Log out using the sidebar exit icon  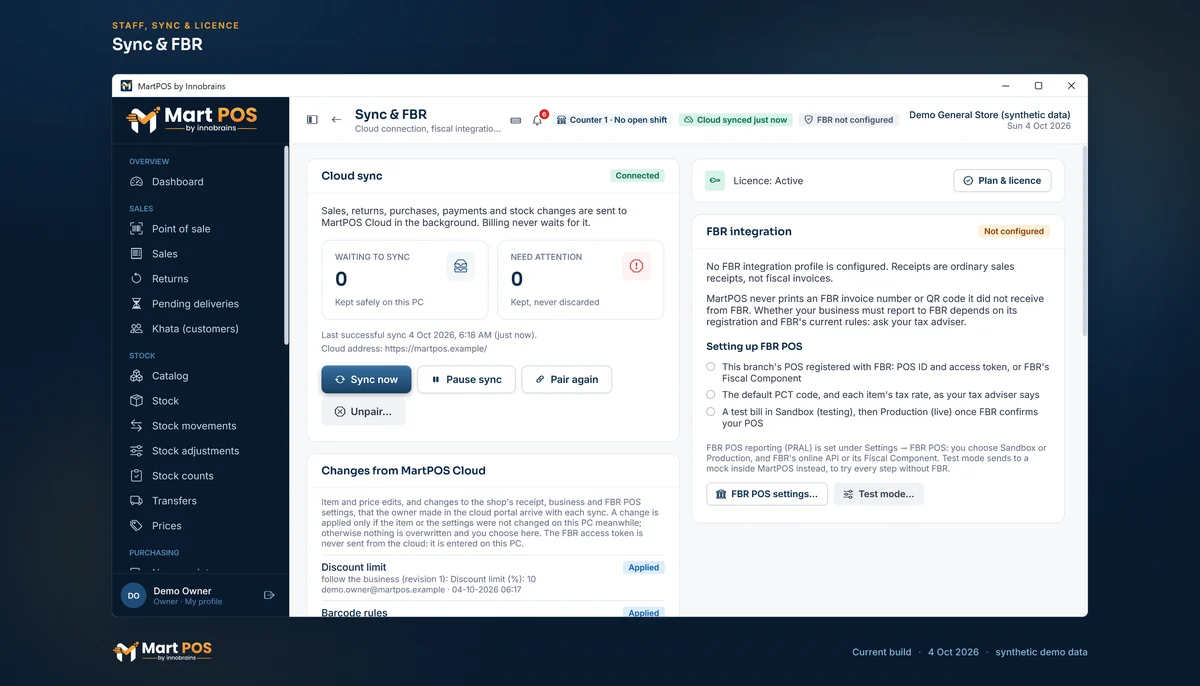(x=269, y=595)
